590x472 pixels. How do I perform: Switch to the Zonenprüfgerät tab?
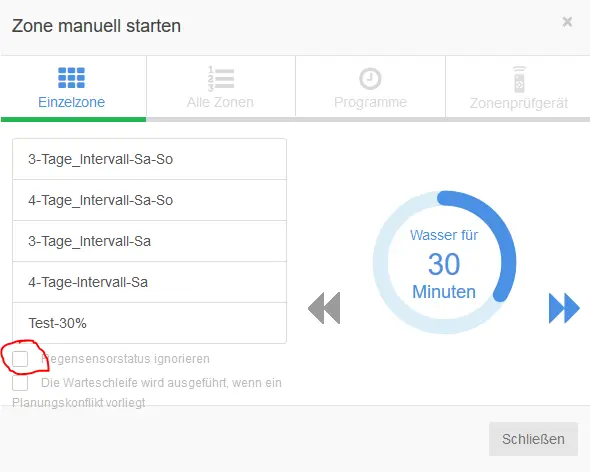coord(518,87)
